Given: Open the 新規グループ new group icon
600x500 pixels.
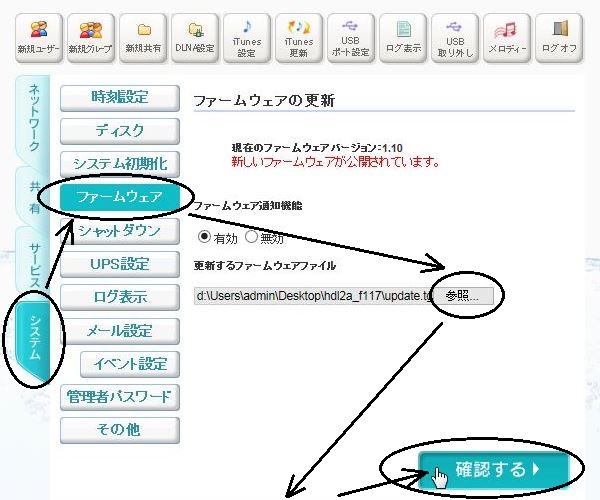Looking at the screenshot, I should point(91,38).
